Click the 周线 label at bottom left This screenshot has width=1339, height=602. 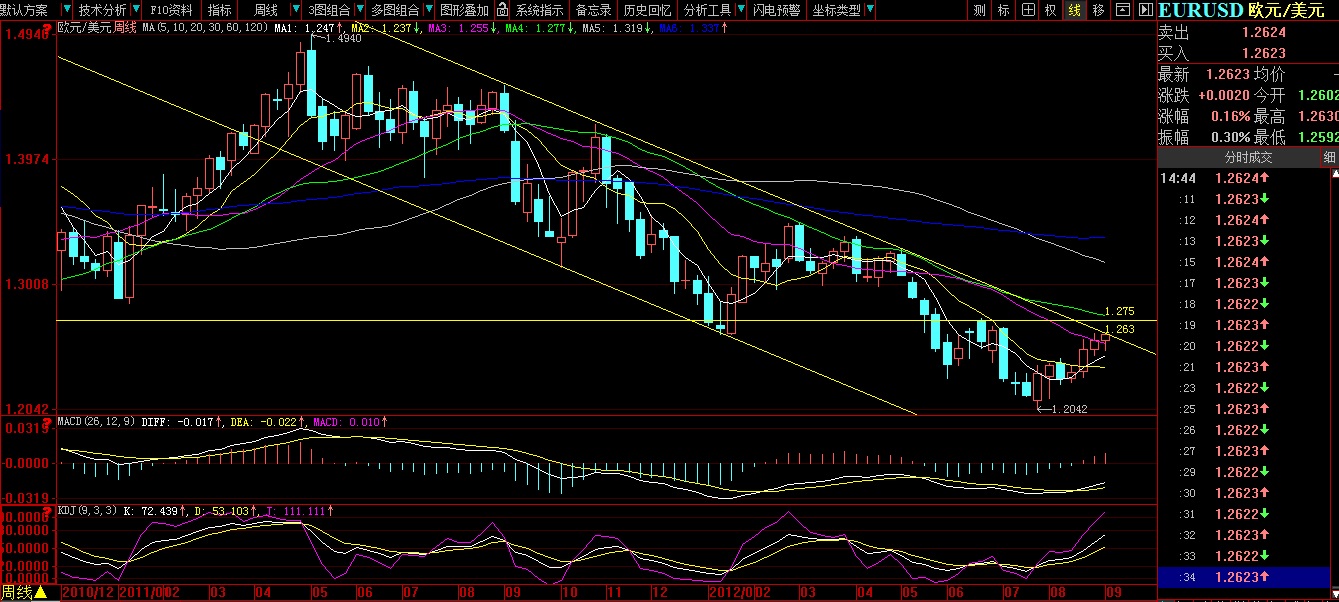pos(15,593)
